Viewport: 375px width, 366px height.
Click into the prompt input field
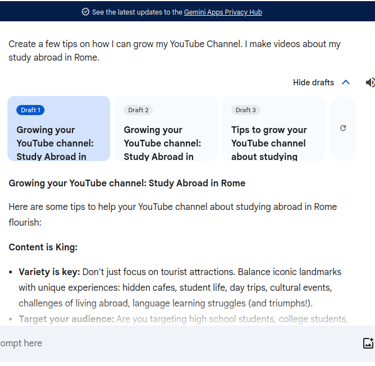tap(180, 343)
